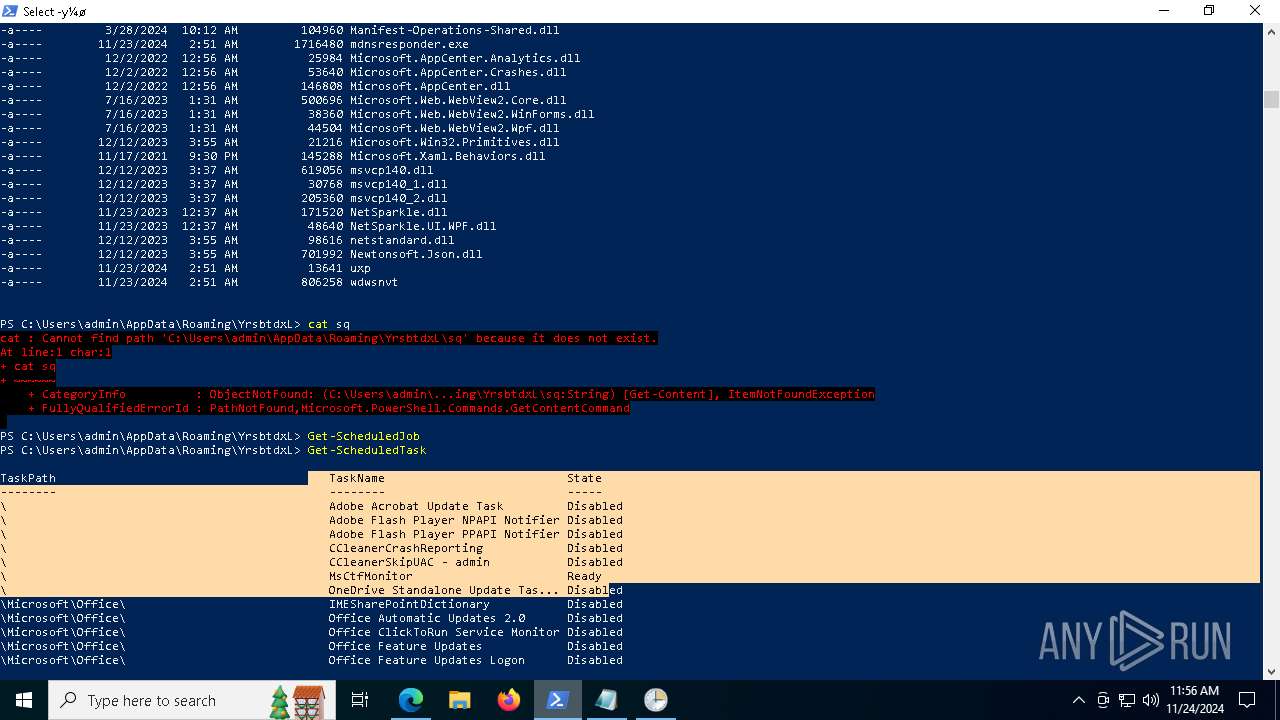Open Task View from the taskbar
The image size is (1280, 720).
[360, 700]
